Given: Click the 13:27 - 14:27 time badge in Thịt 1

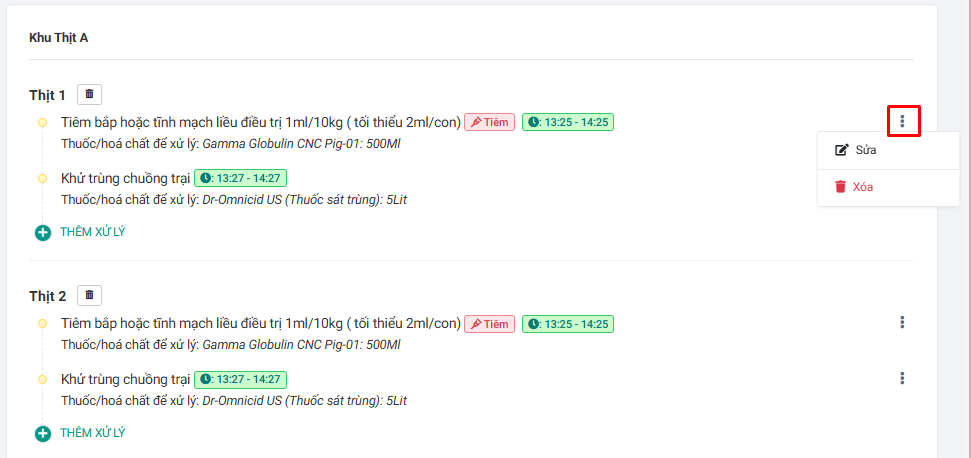Looking at the screenshot, I should point(240,178).
